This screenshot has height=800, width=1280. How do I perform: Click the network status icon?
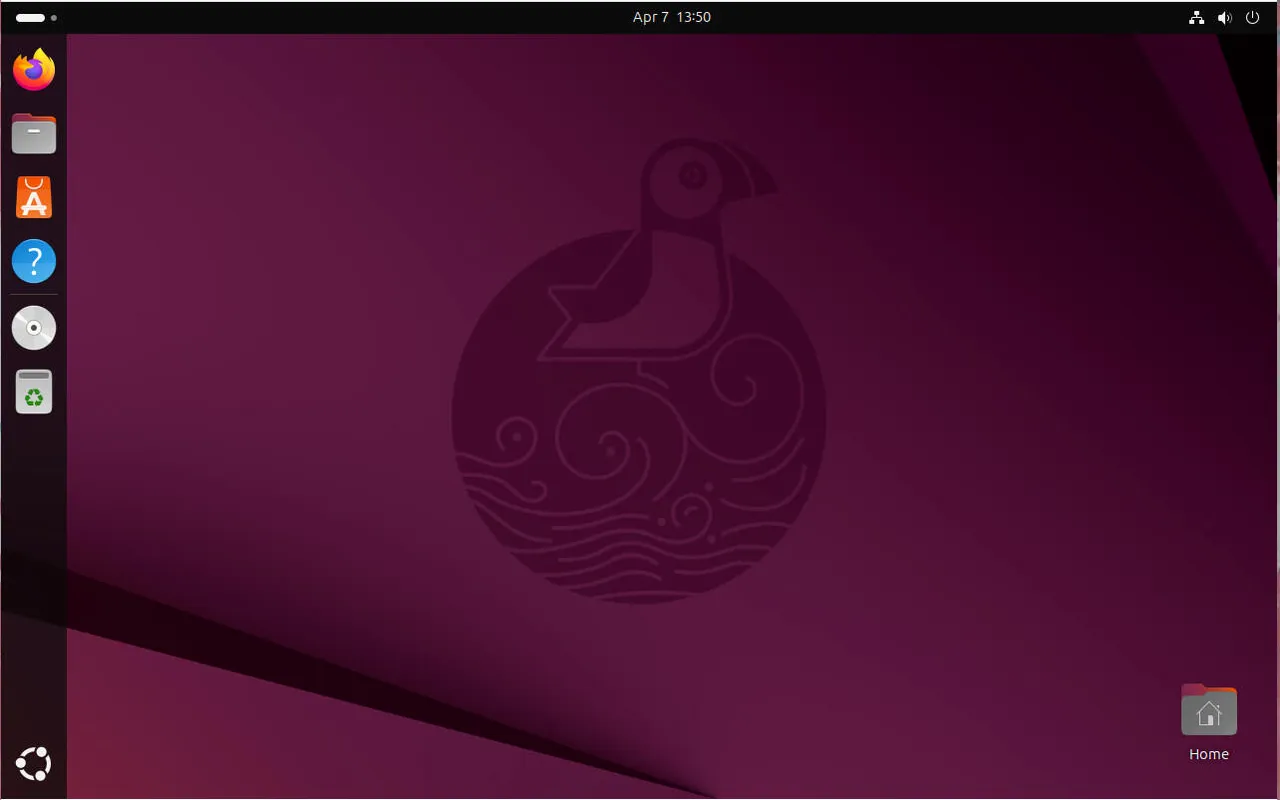(1196, 17)
